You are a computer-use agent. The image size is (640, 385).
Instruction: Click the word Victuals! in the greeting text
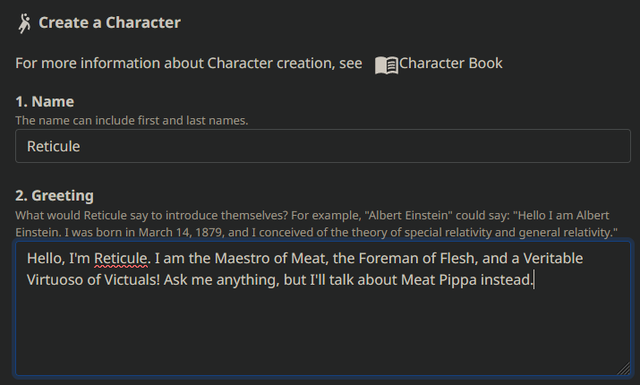[132, 280]
